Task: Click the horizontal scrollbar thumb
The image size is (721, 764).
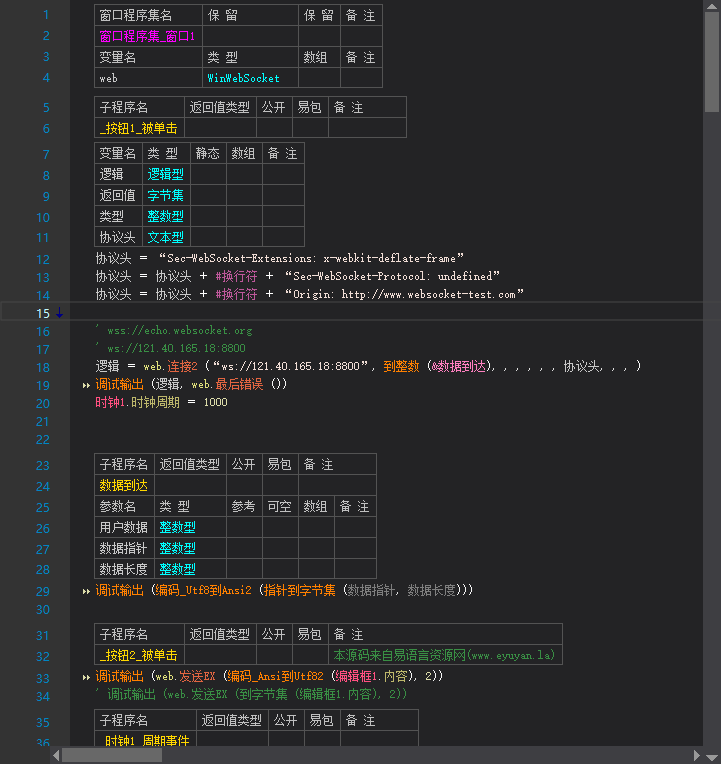Action: click(x=112, y=755)
